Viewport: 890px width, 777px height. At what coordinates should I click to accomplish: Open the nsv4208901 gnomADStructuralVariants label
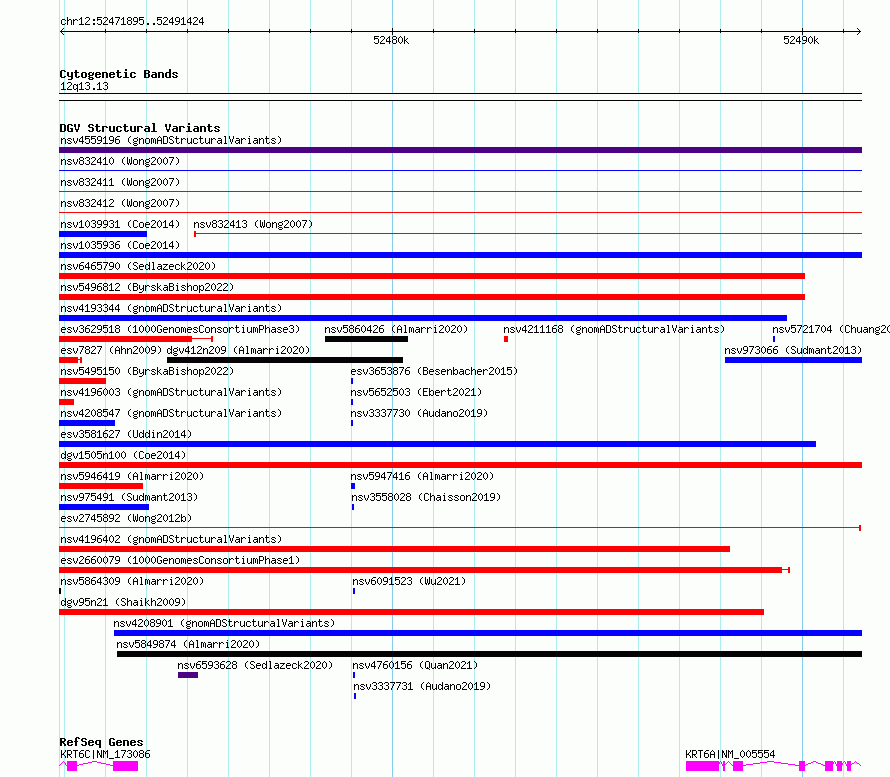coord(224,623)
